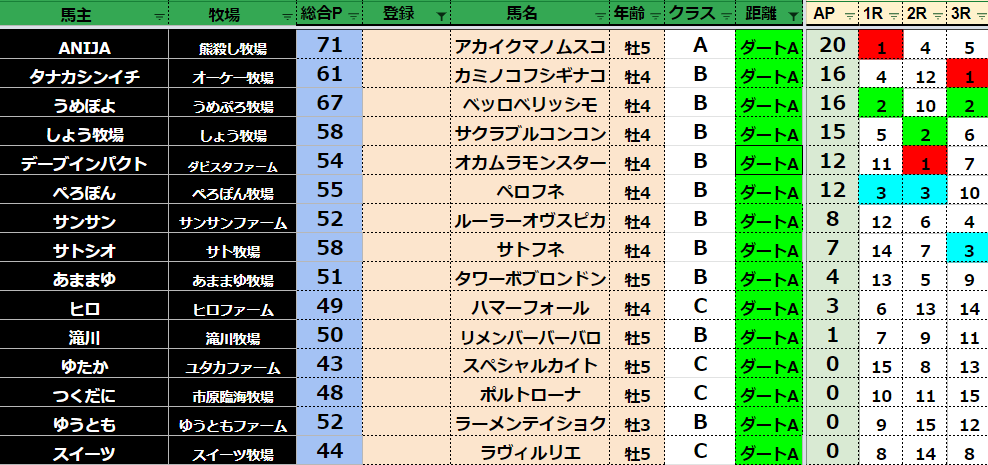Click the クラス header filter icon

(x=722, y=16)
